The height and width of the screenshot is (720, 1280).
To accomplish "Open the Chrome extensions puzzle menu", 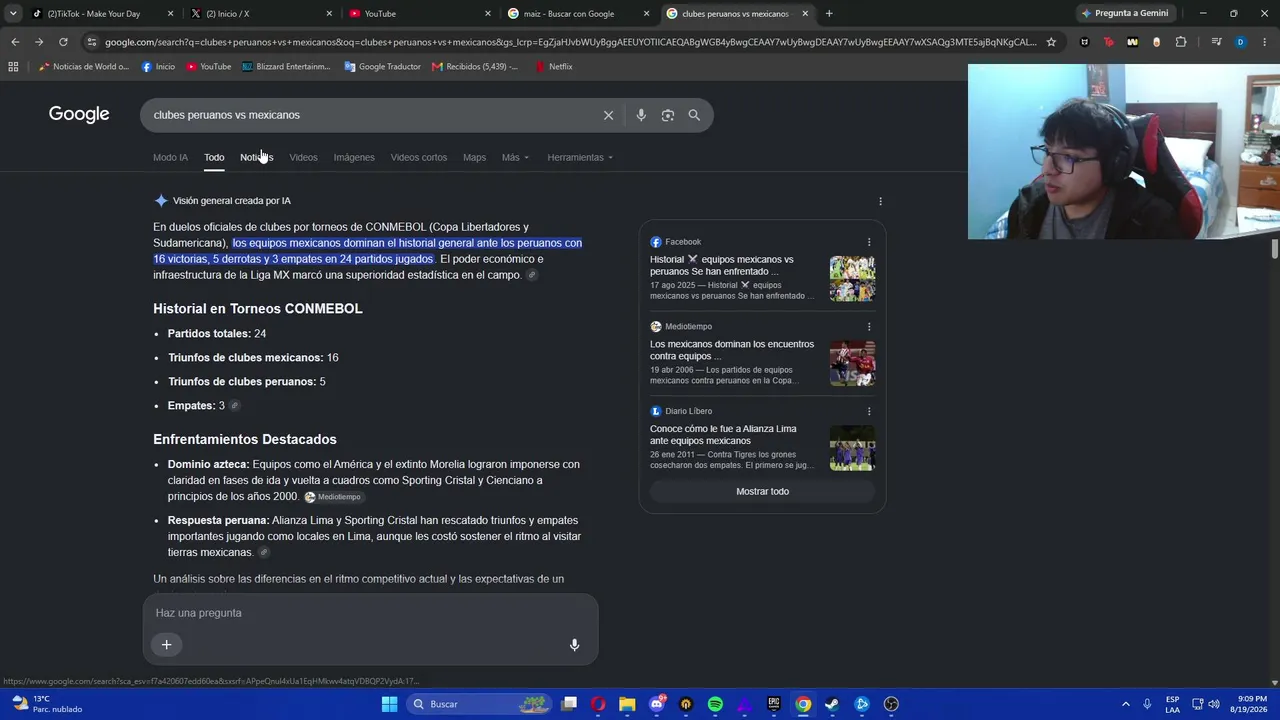I will (x=1181, y=42).
